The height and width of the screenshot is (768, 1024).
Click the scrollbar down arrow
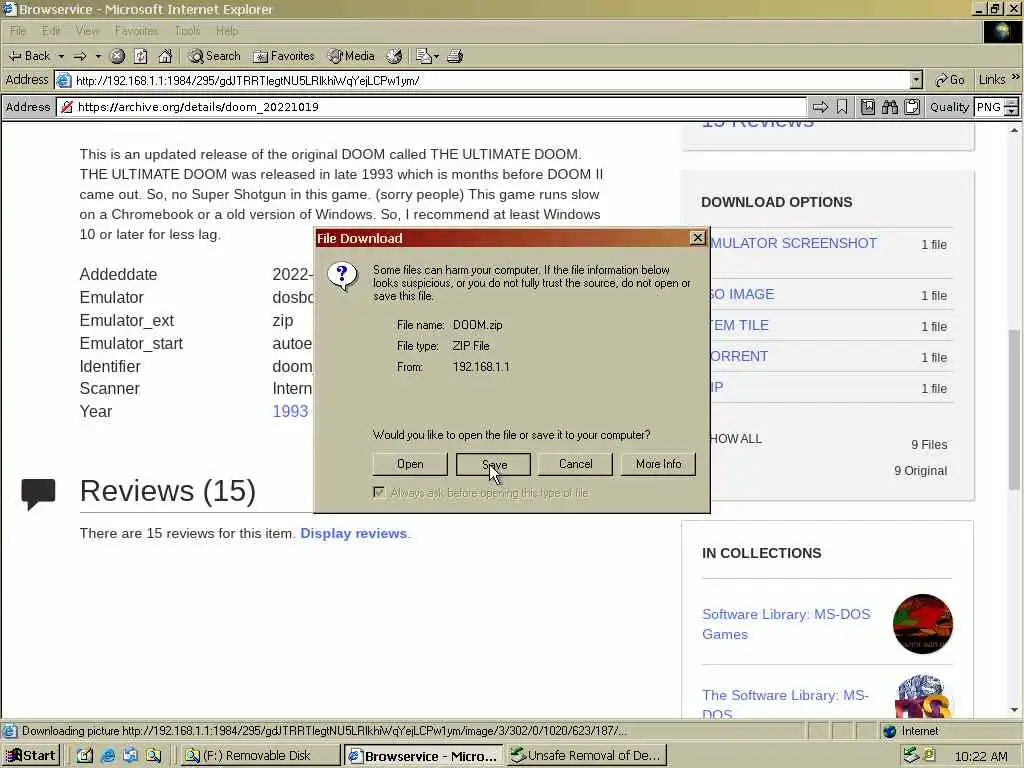tap(1014, 710)
